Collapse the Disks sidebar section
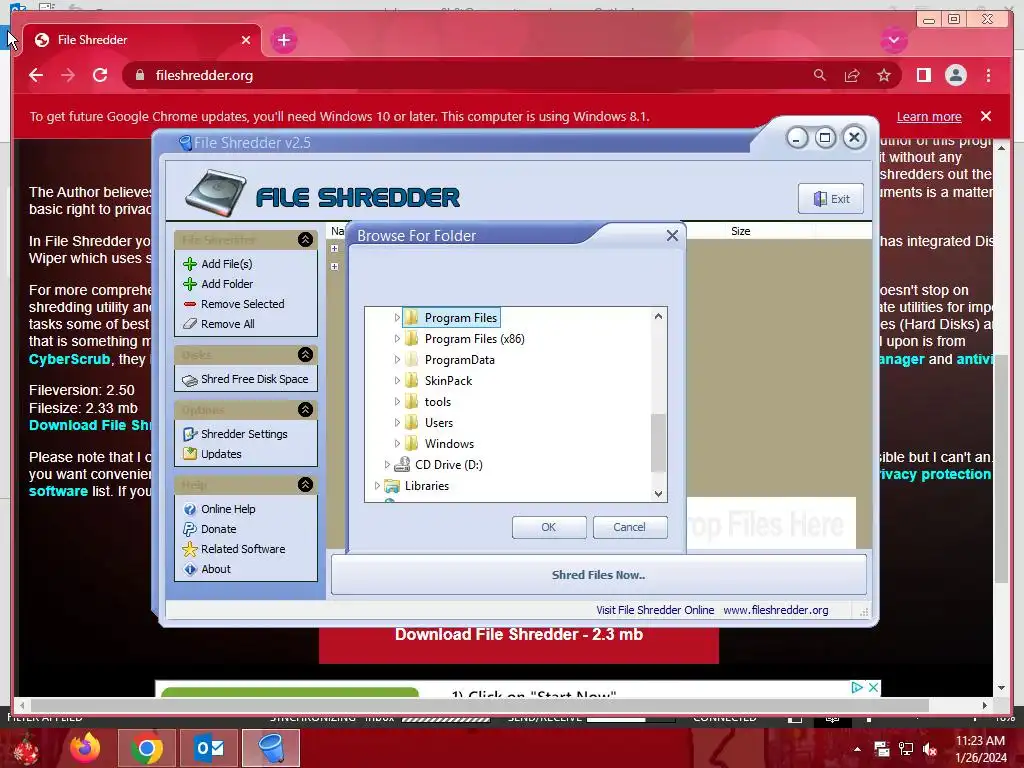Viewport: 1024px width, 768px height. [x=305, y=355]
